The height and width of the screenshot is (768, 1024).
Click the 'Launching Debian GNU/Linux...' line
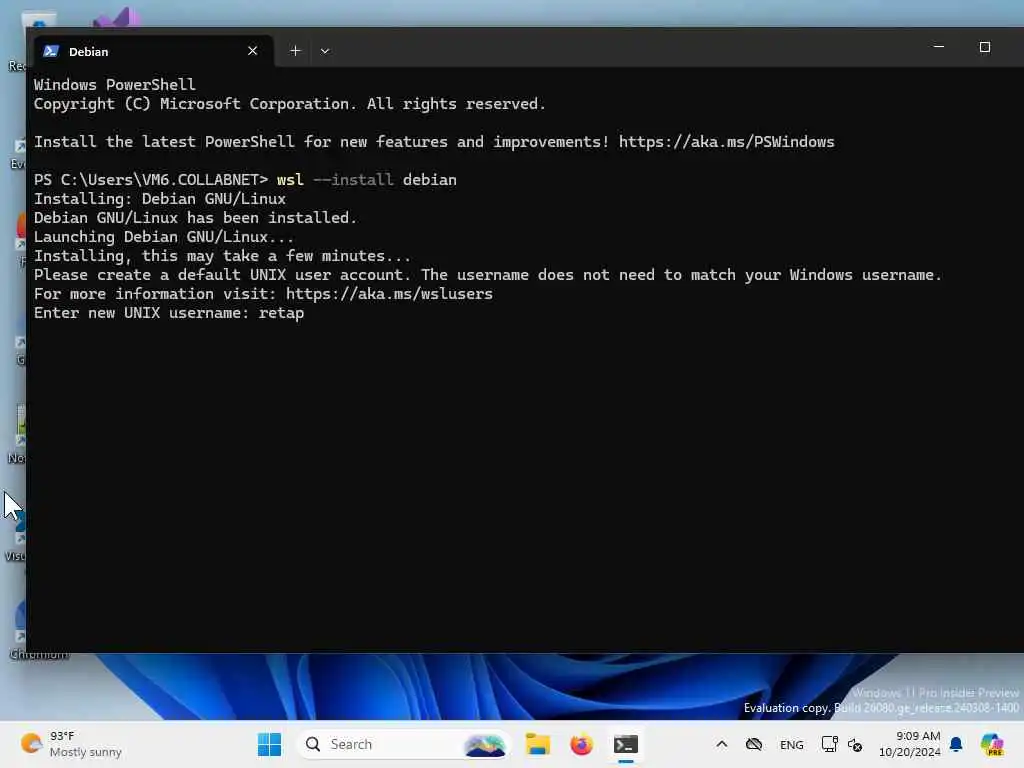[164, 236]
